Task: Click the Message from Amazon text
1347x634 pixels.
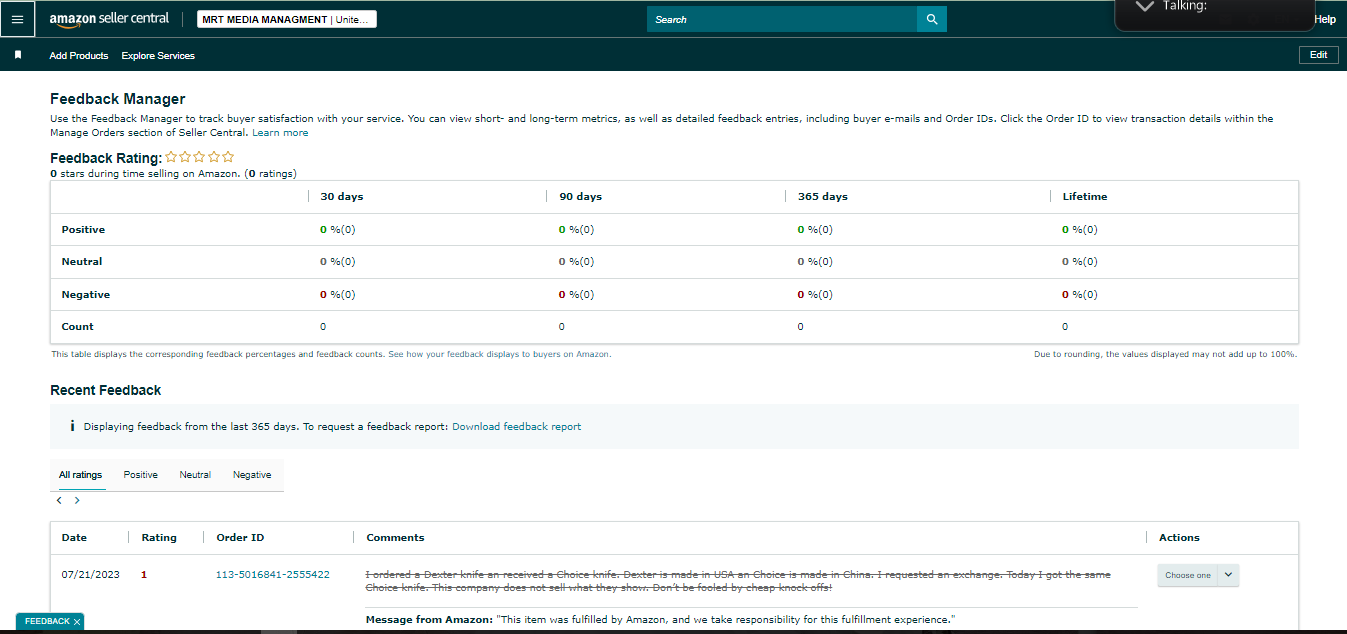Action: click(661, 620)
